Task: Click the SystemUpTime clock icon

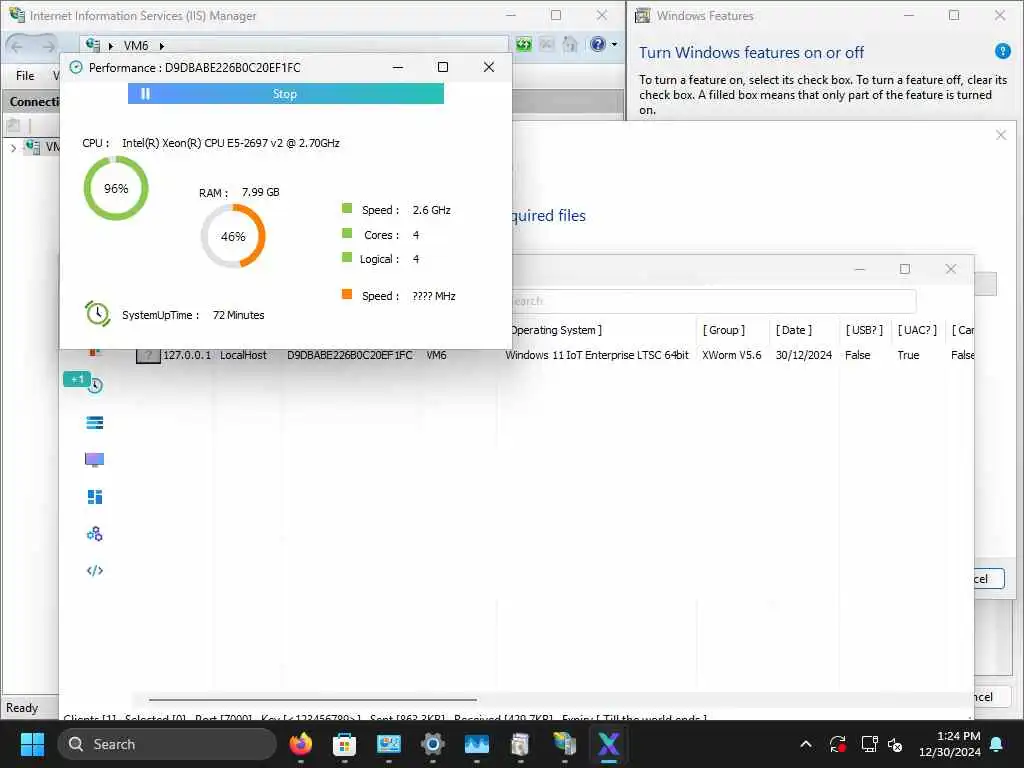Action: (97, 314)
